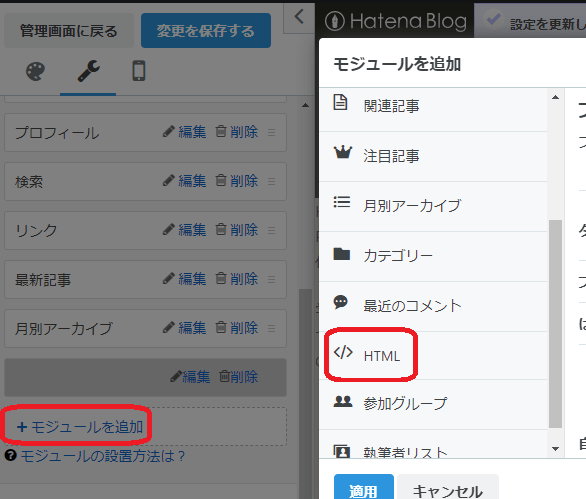The width and height of the screenshot is (586, 499).
Task: Click the code brackets icon beside HTML
Action: (x=343, y=352)
